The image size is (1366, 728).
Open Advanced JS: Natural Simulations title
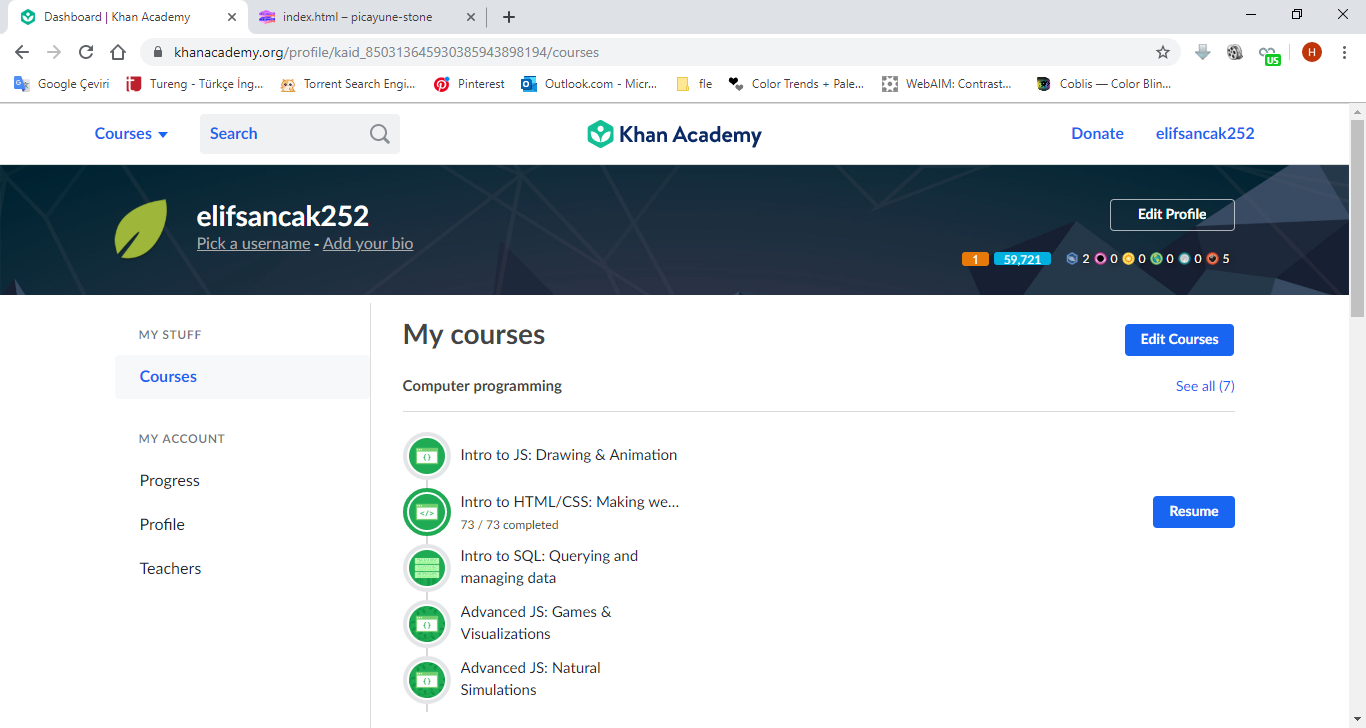531,679
